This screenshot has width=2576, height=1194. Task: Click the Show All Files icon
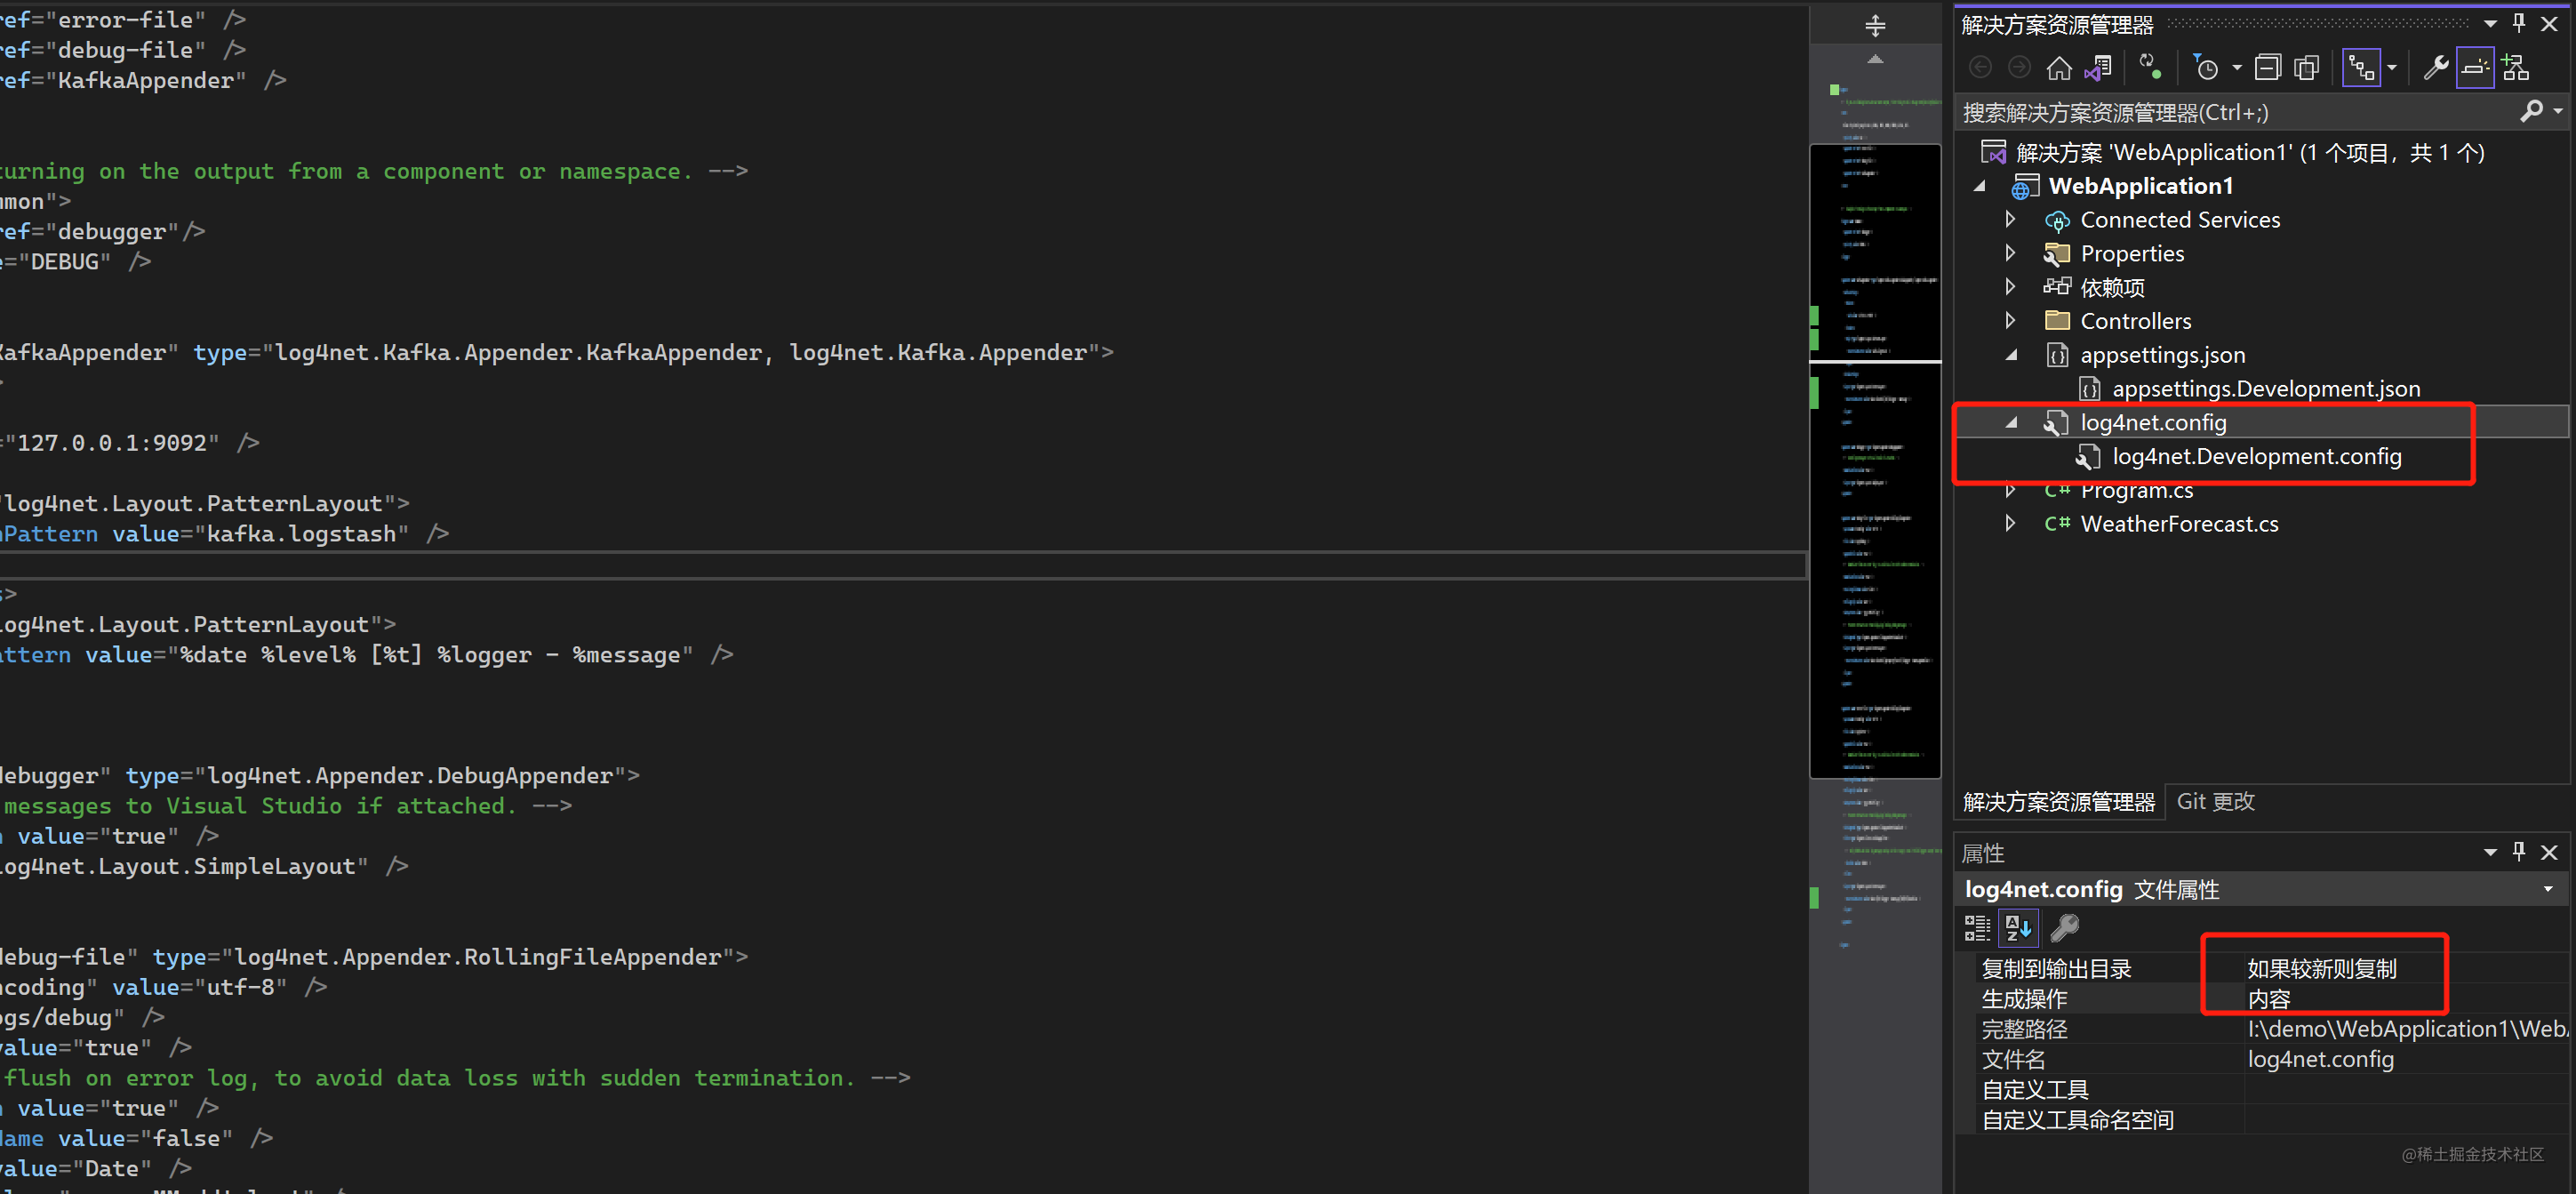click(2306, 68)
